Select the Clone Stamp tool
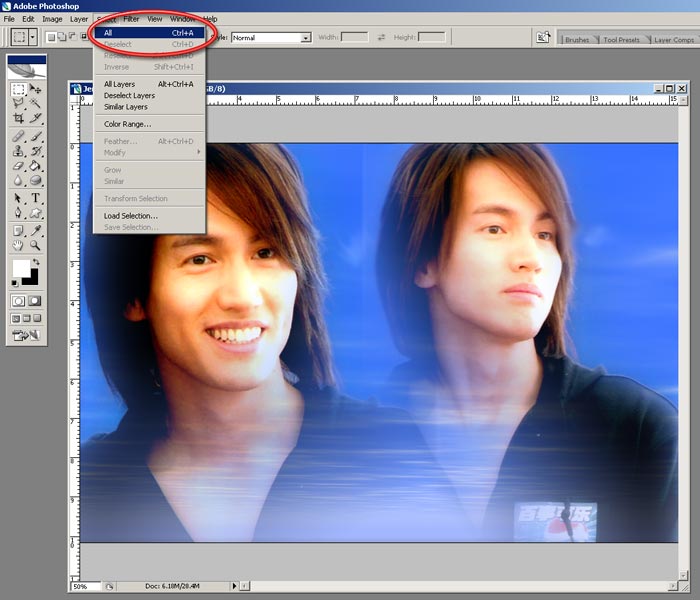This screenshot has height=600, width=700. pyautogui.click(x=18, y=151)
